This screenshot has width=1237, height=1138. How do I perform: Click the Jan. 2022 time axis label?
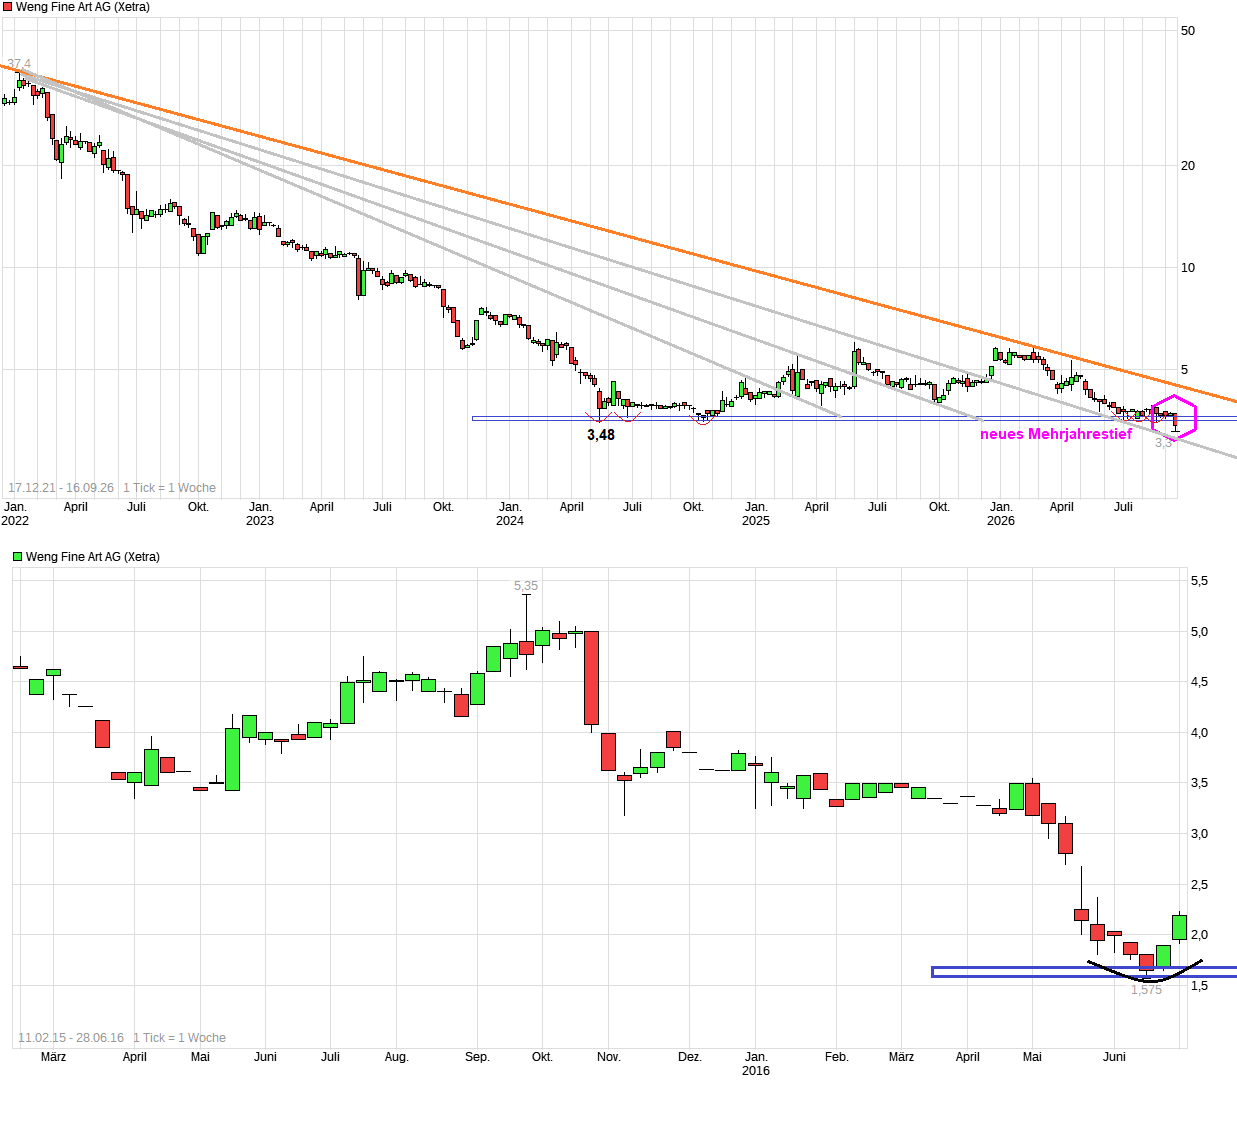(15, 514)
